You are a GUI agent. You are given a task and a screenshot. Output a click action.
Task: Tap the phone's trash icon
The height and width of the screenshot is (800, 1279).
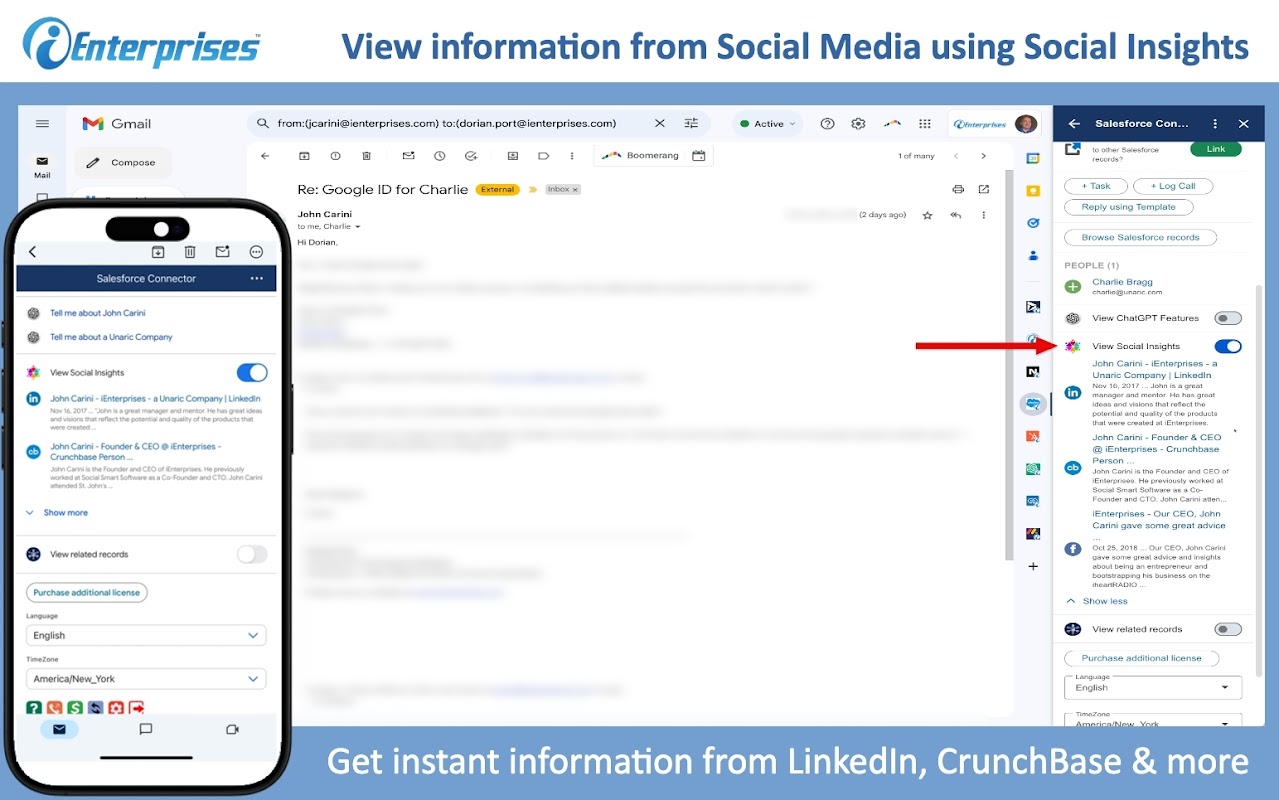click(x=190, y=252)
